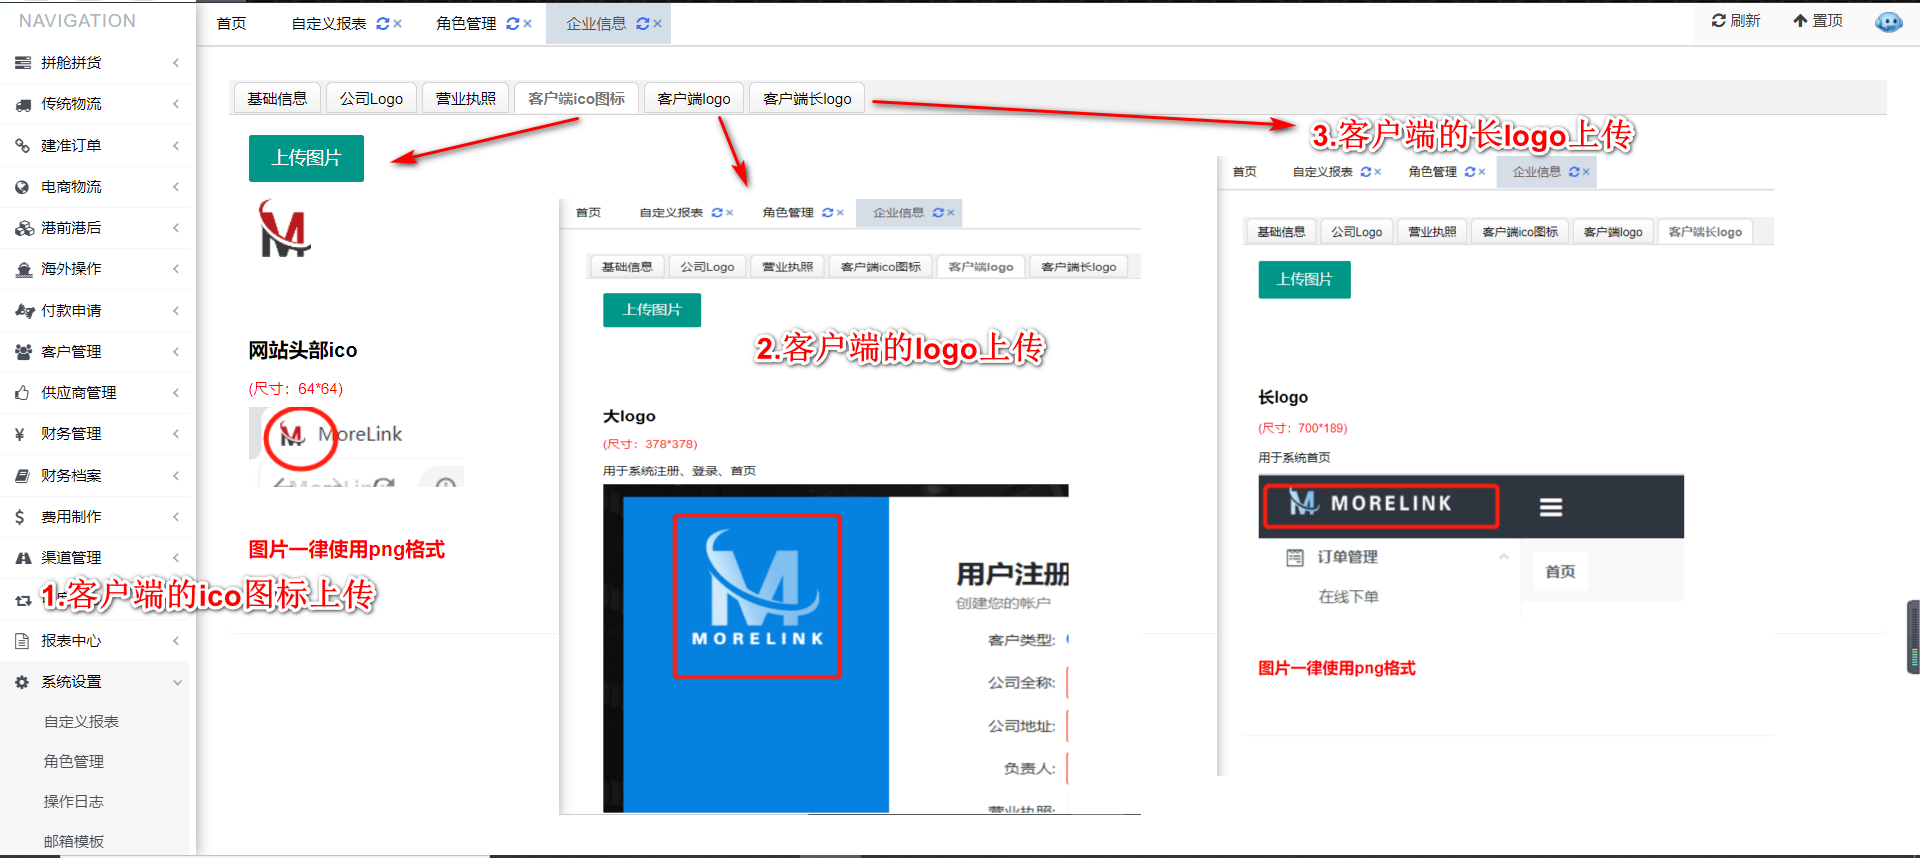Click the uploaded red M logo thumbnail

(285, 229)
